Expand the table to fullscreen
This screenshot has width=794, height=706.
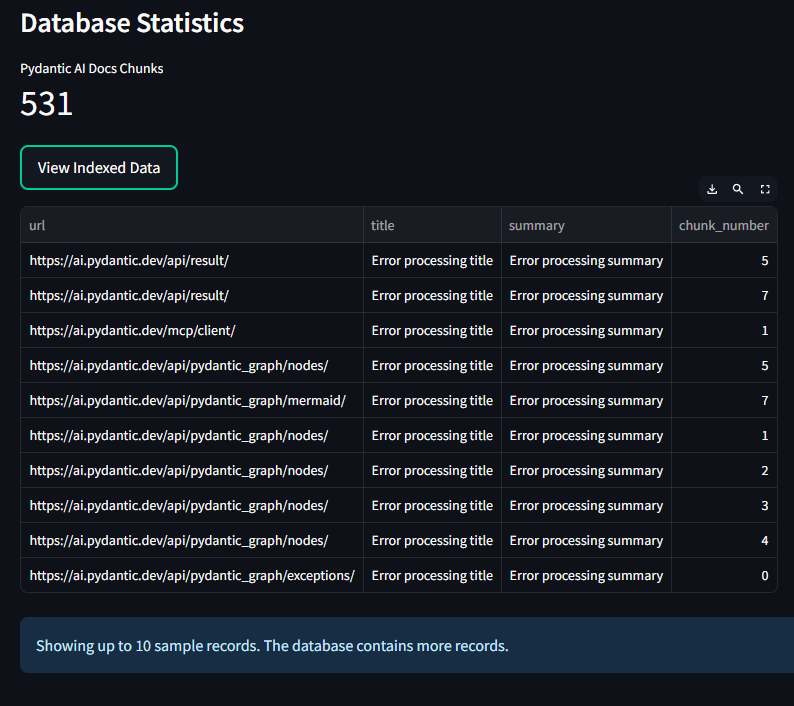[765, 189]
